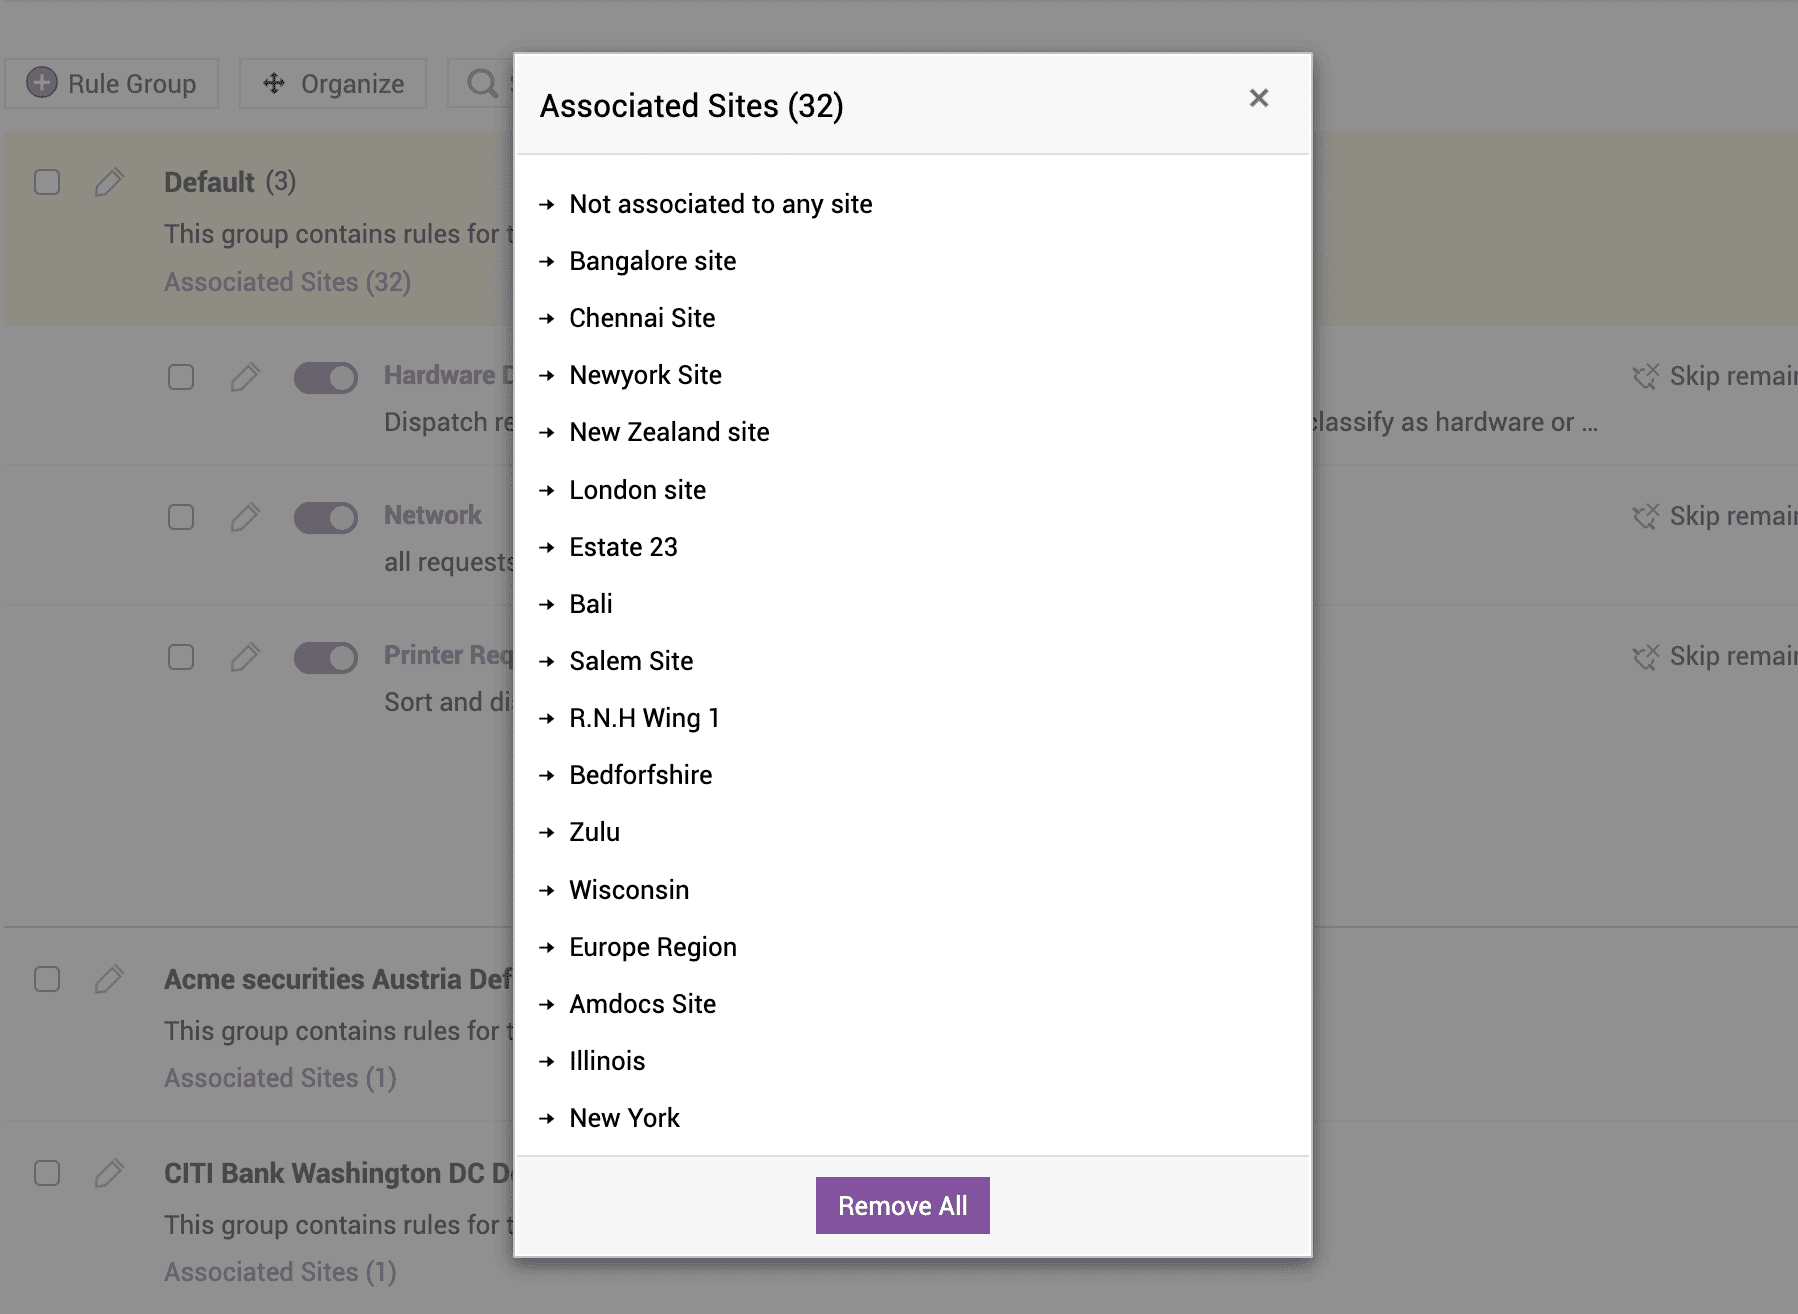Expand the London site entry
Screen dimensions: 1798x1314
pos(548,490)
